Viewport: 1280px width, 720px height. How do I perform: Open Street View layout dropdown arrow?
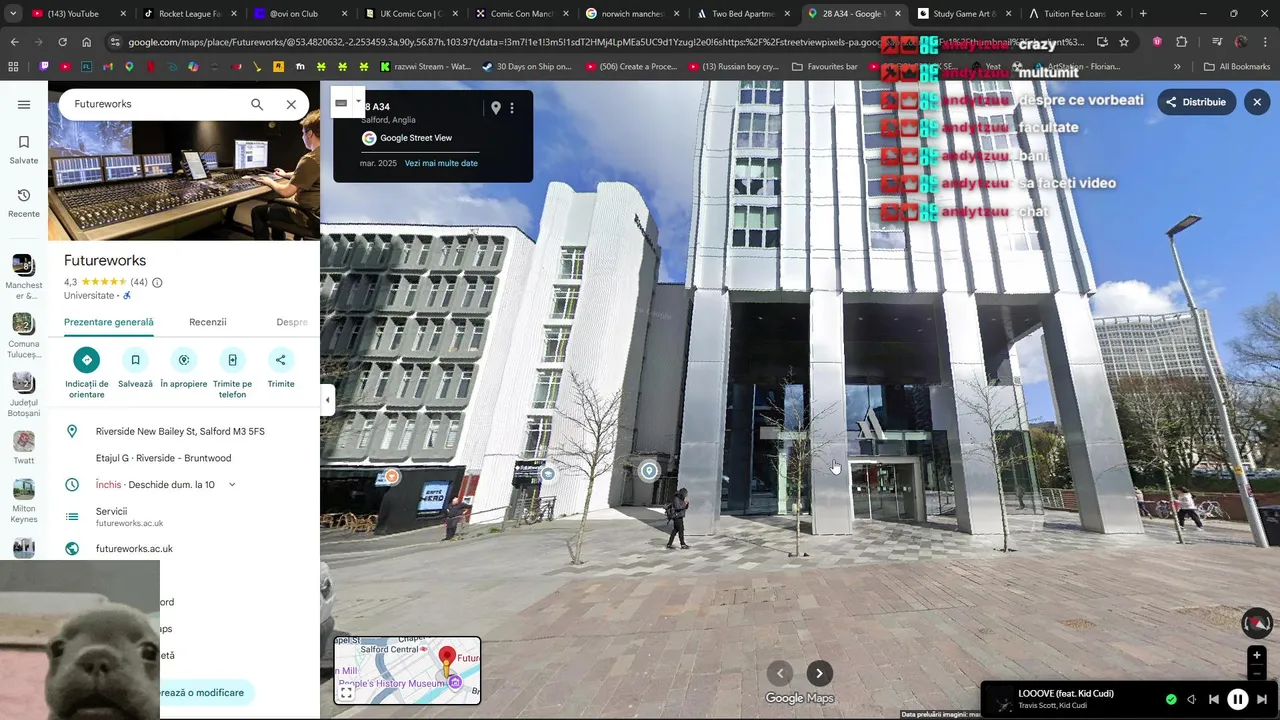click(x=358, y=101)
